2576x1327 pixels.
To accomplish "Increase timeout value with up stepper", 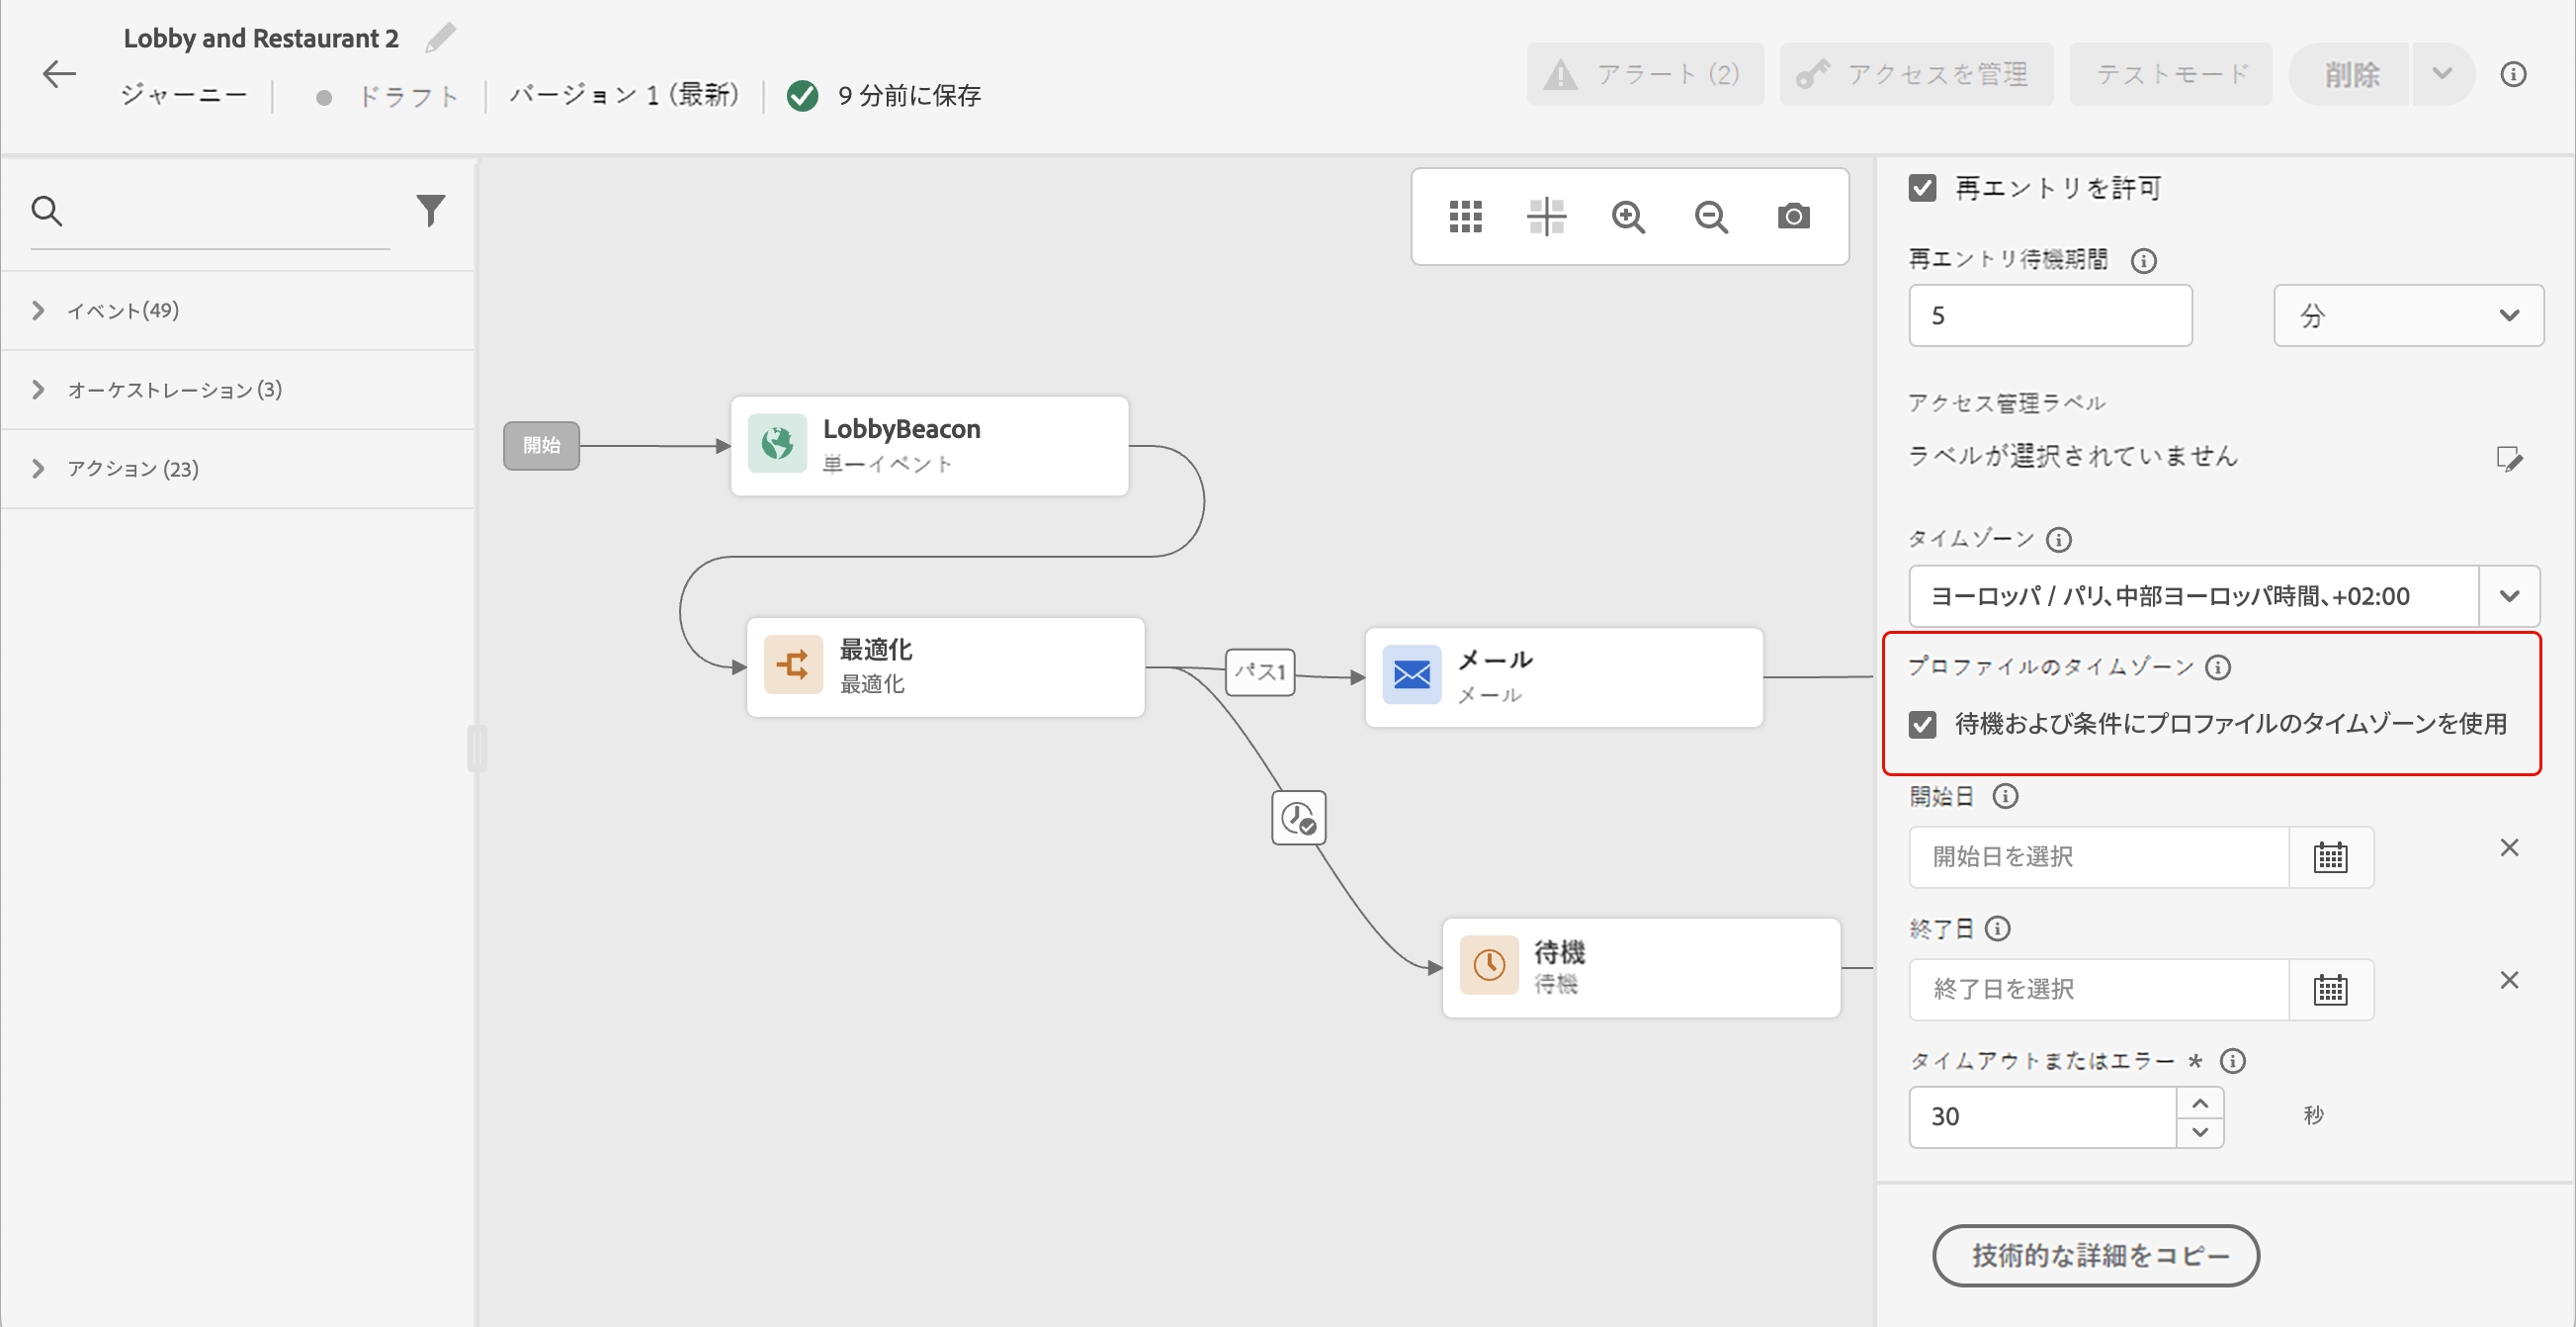I will coord(2200,1103).
